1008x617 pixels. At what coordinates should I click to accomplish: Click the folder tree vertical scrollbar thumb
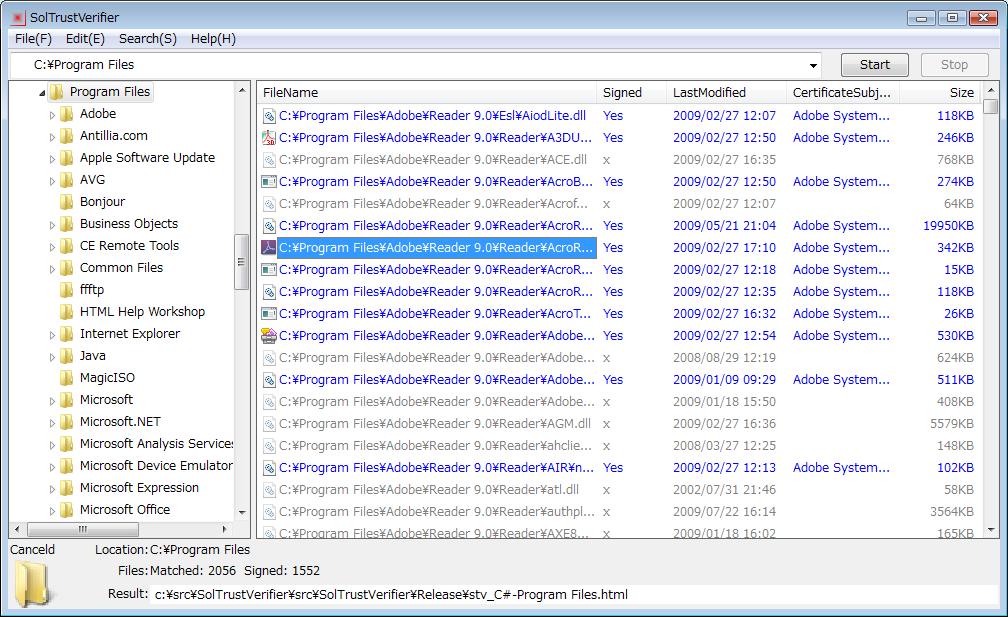click(242, 262)
